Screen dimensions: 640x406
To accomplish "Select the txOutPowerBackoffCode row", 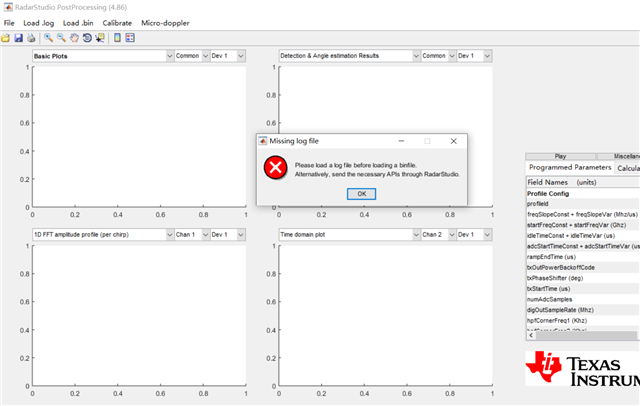I will [x=583, y=268].
